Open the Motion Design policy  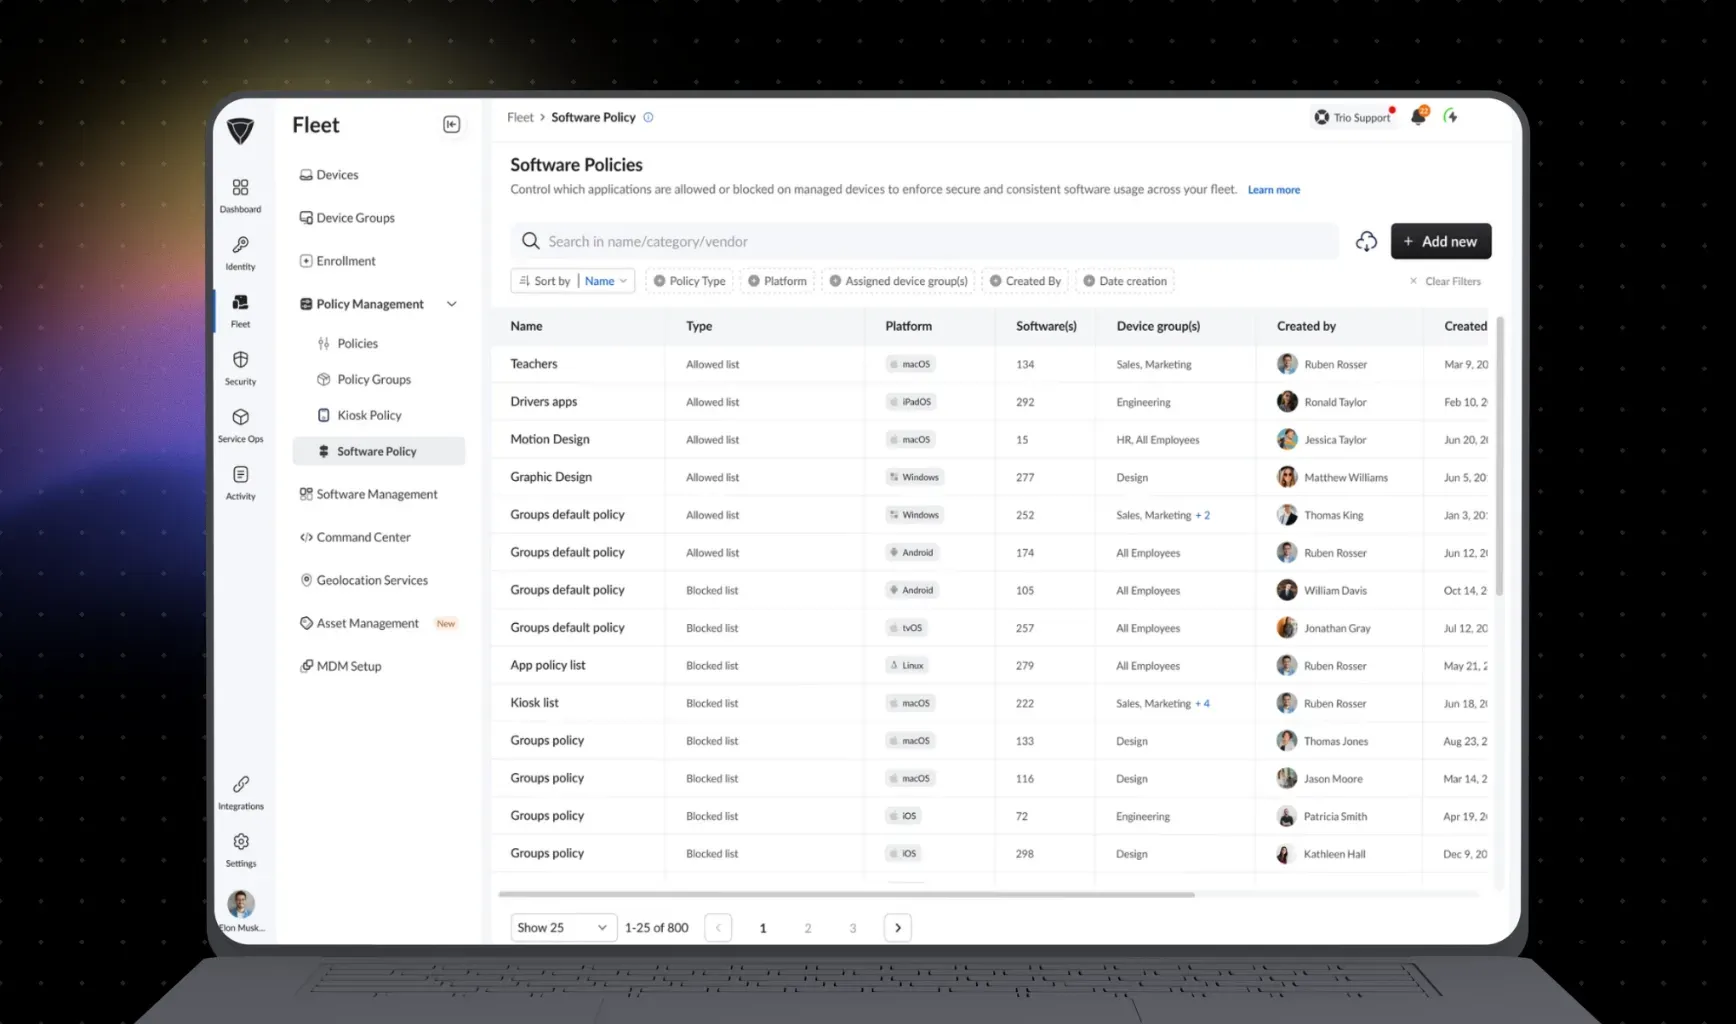(x=990, y=439)
